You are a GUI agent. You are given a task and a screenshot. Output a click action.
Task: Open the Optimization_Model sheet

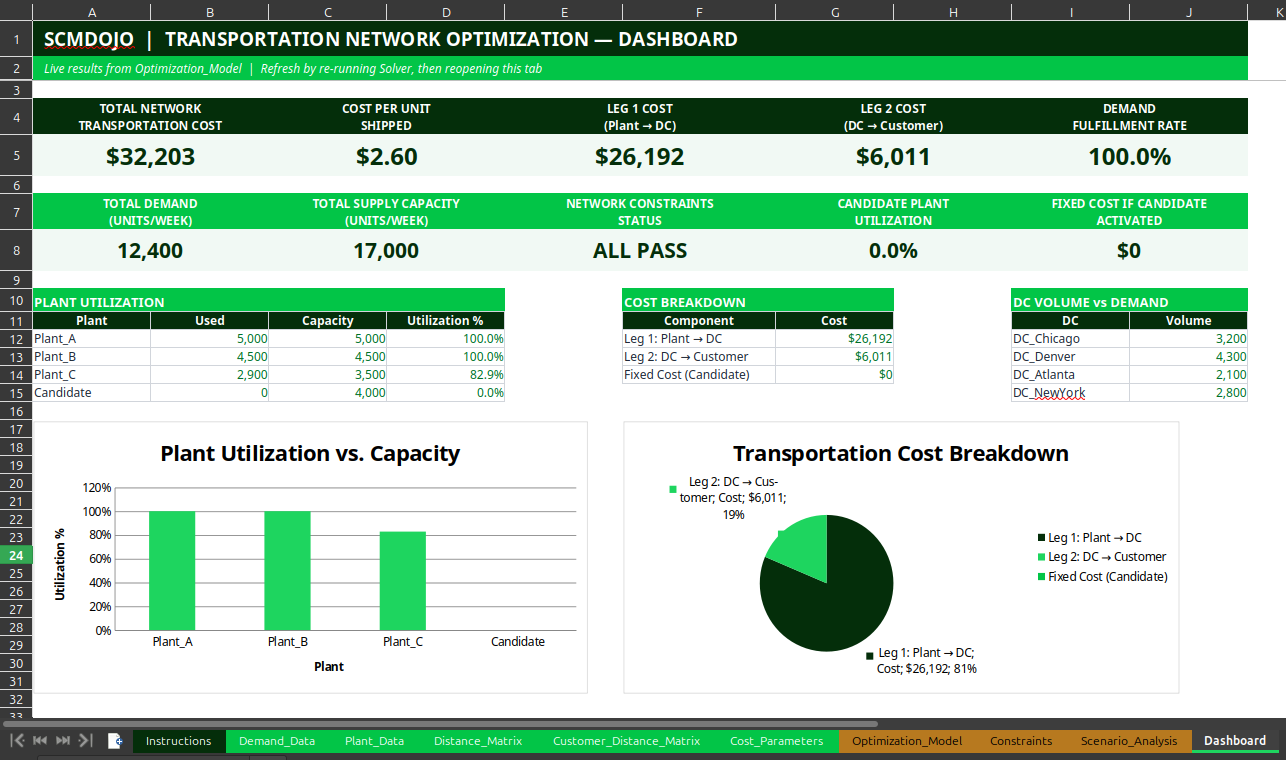click(x=907, y=741)
